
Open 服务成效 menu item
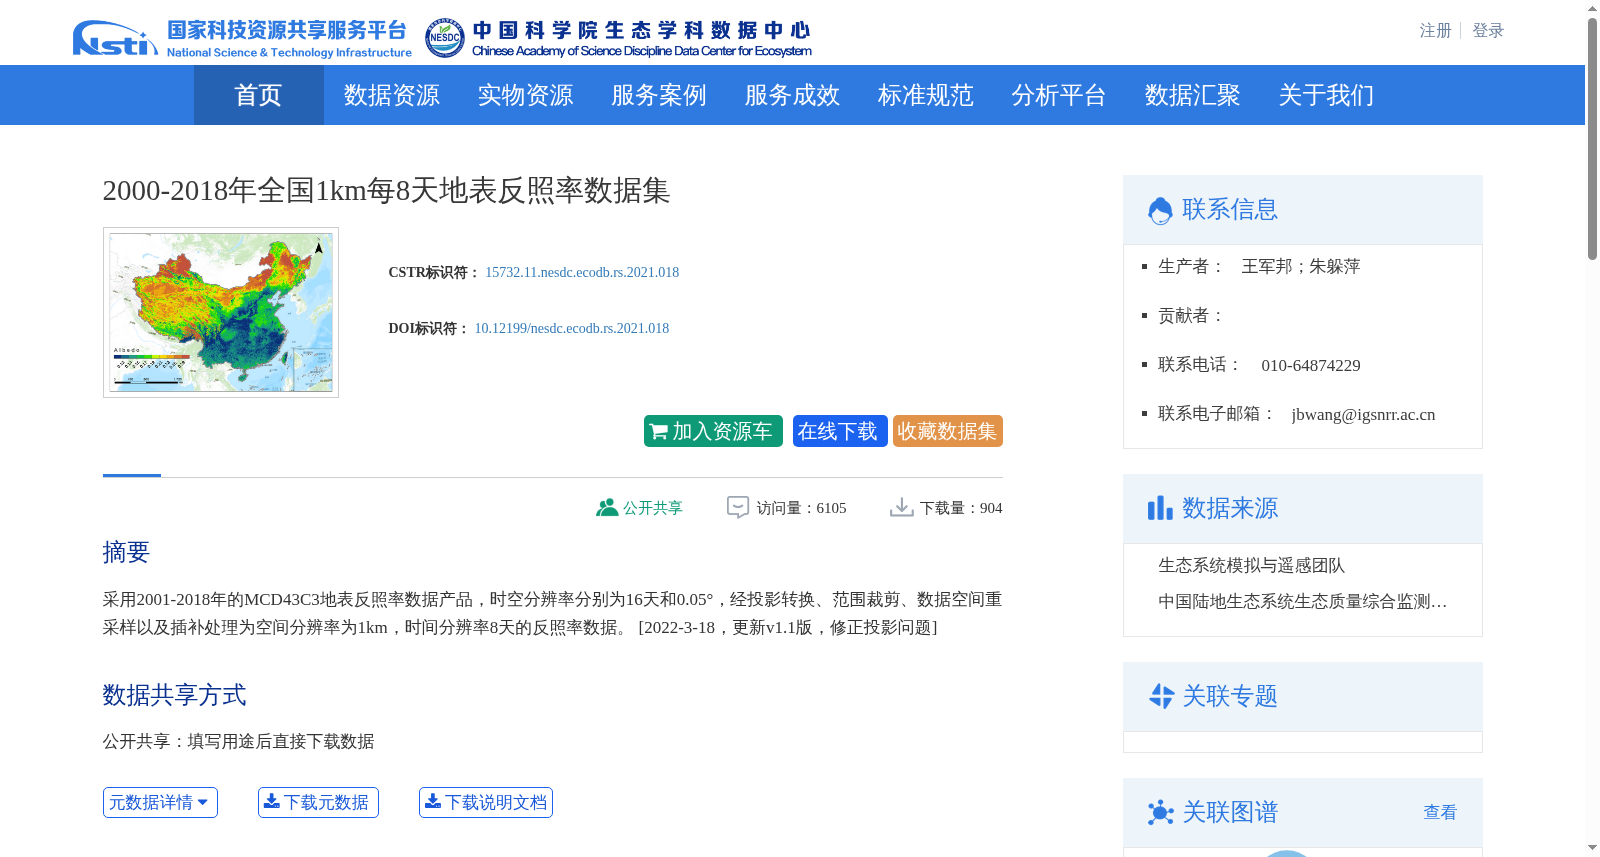792,95
